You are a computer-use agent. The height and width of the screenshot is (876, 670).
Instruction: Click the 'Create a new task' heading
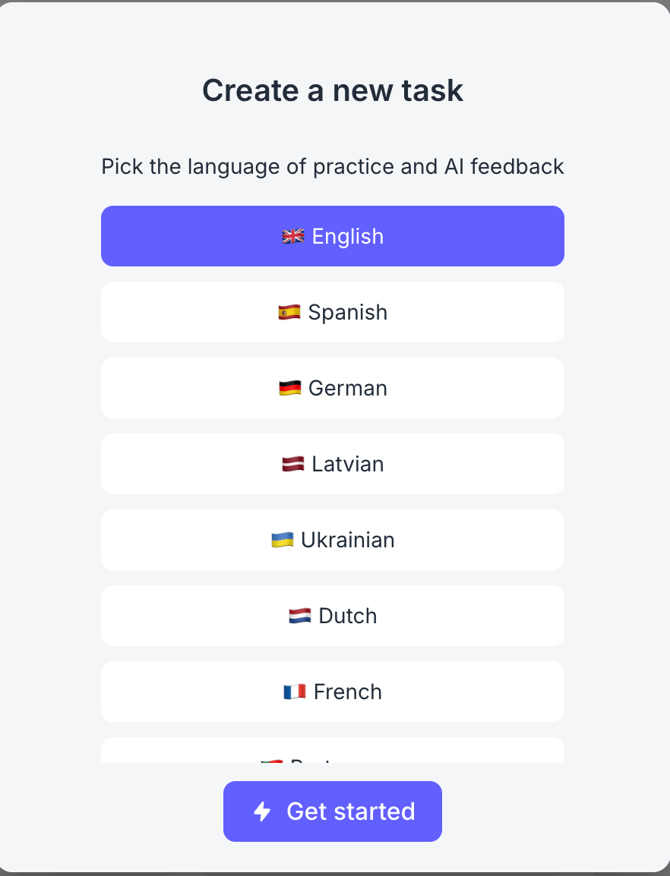tap(333, 91)
